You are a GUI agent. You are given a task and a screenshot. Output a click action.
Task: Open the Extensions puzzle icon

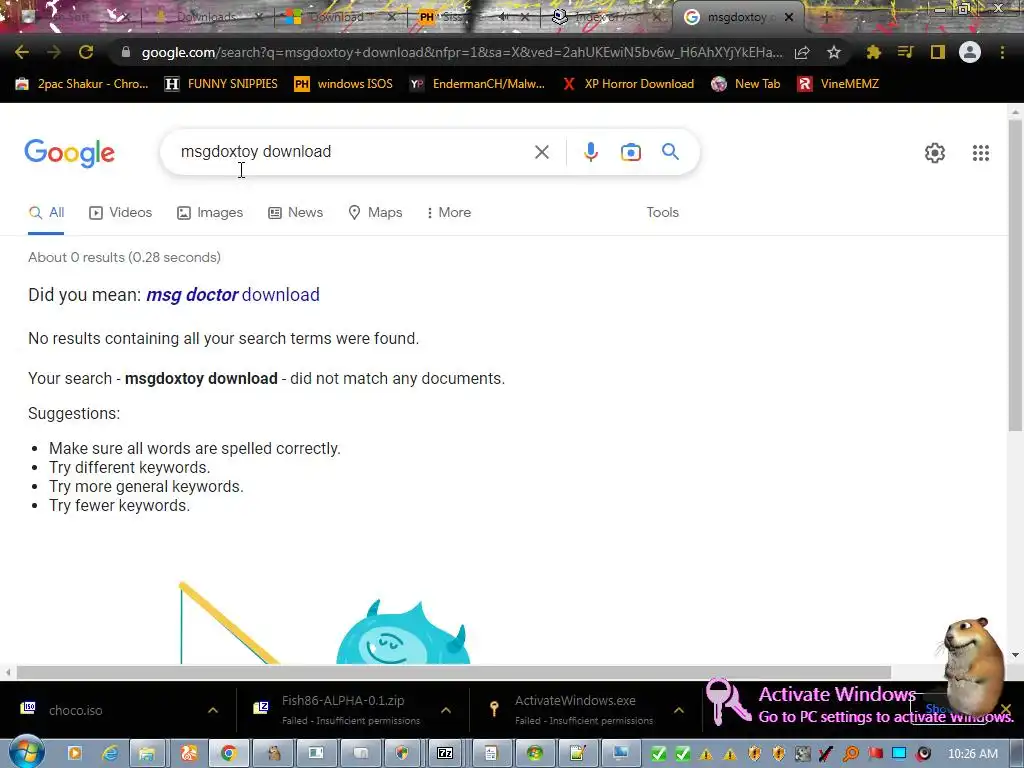[873, 52]
